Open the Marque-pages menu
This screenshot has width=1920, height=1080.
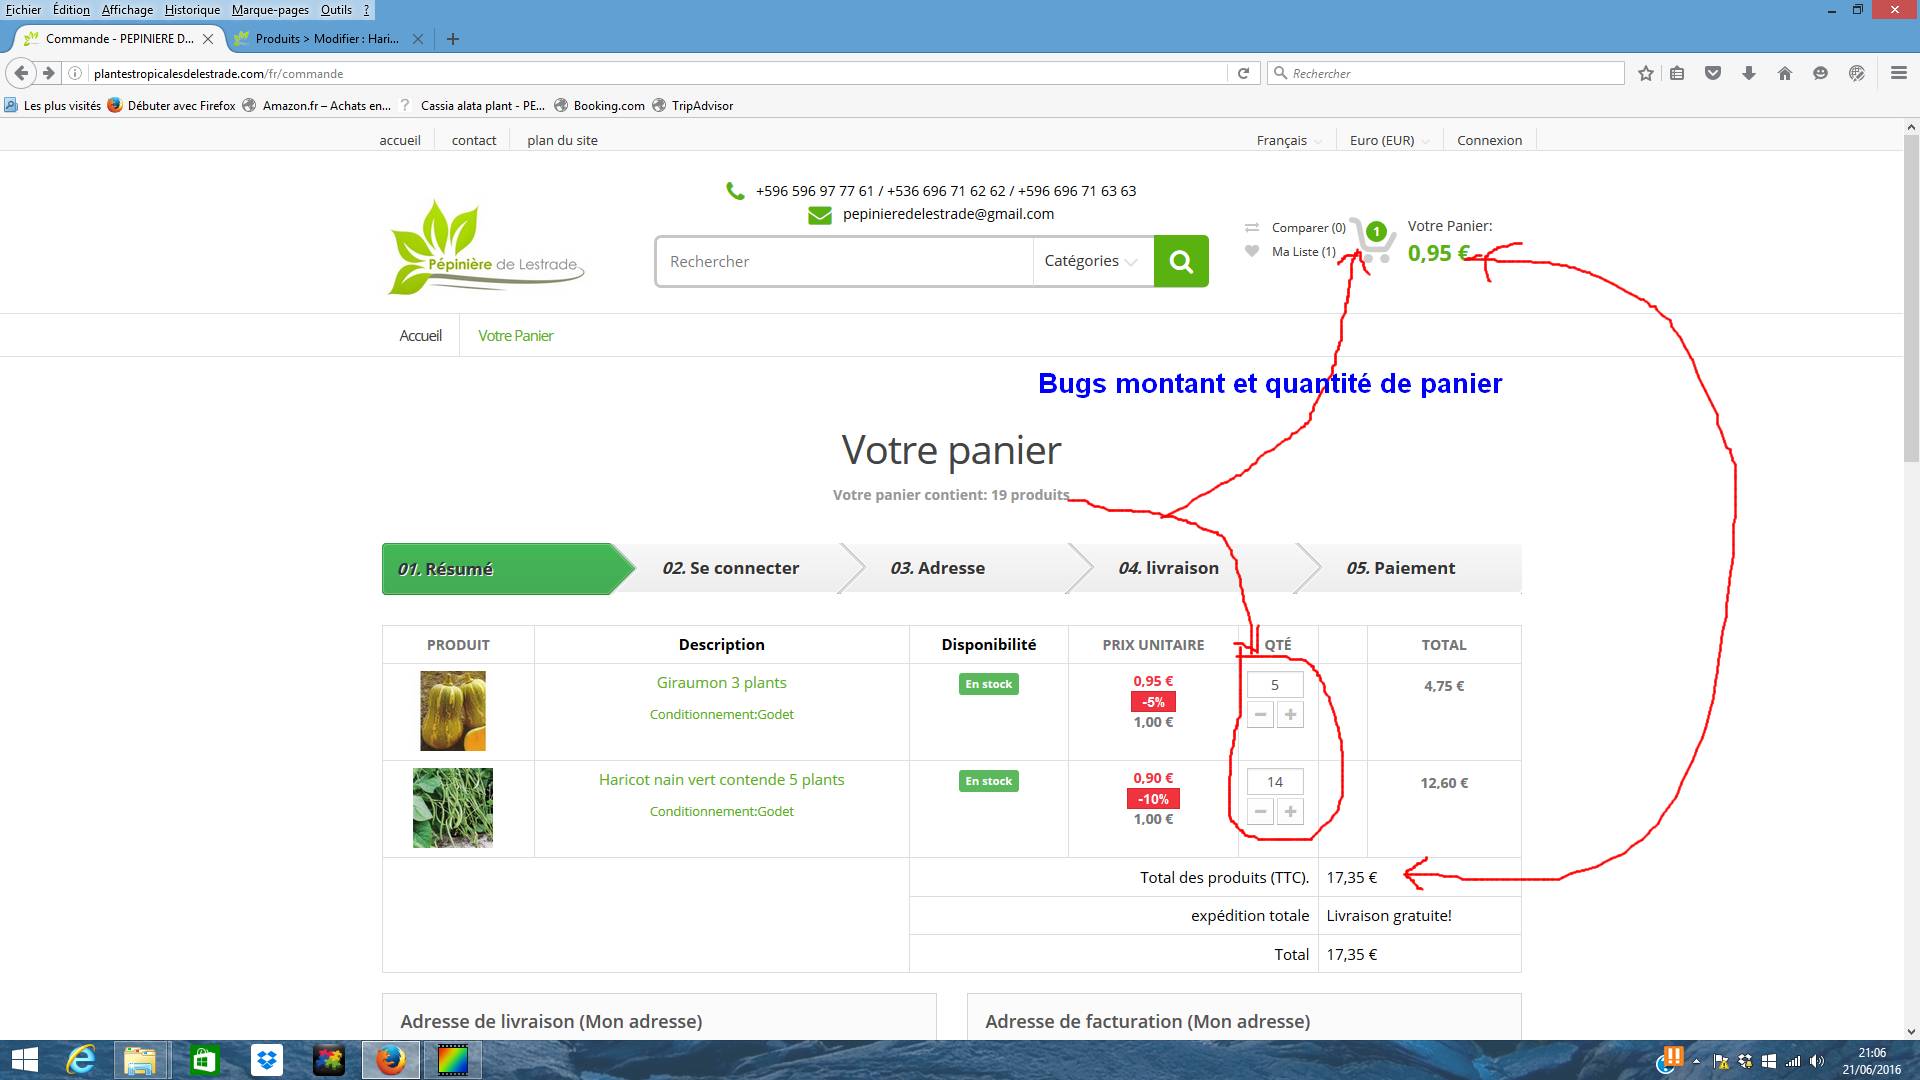270,10
